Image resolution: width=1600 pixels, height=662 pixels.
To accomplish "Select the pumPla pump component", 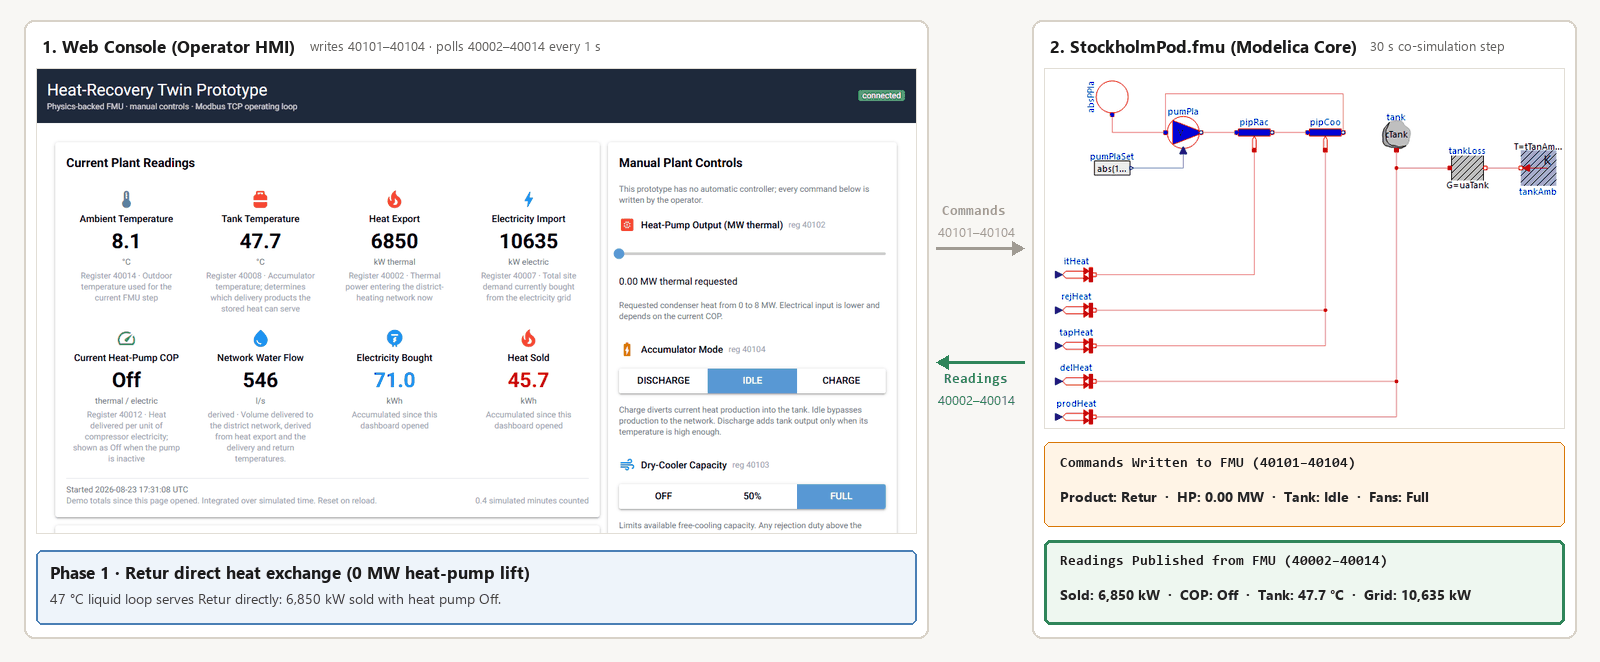I will [x=1184, y=132].
